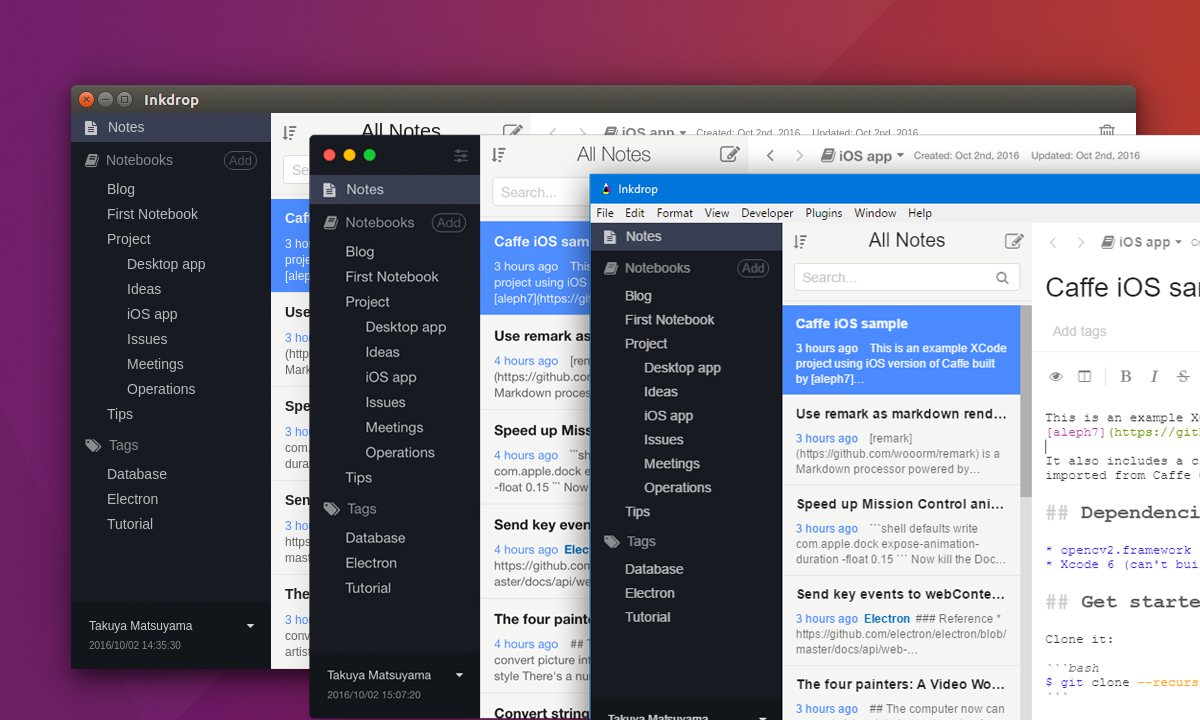Open the Format menu
Image resolution: width=1200 pixels, height=720 pixels.
tap(675, 213)
